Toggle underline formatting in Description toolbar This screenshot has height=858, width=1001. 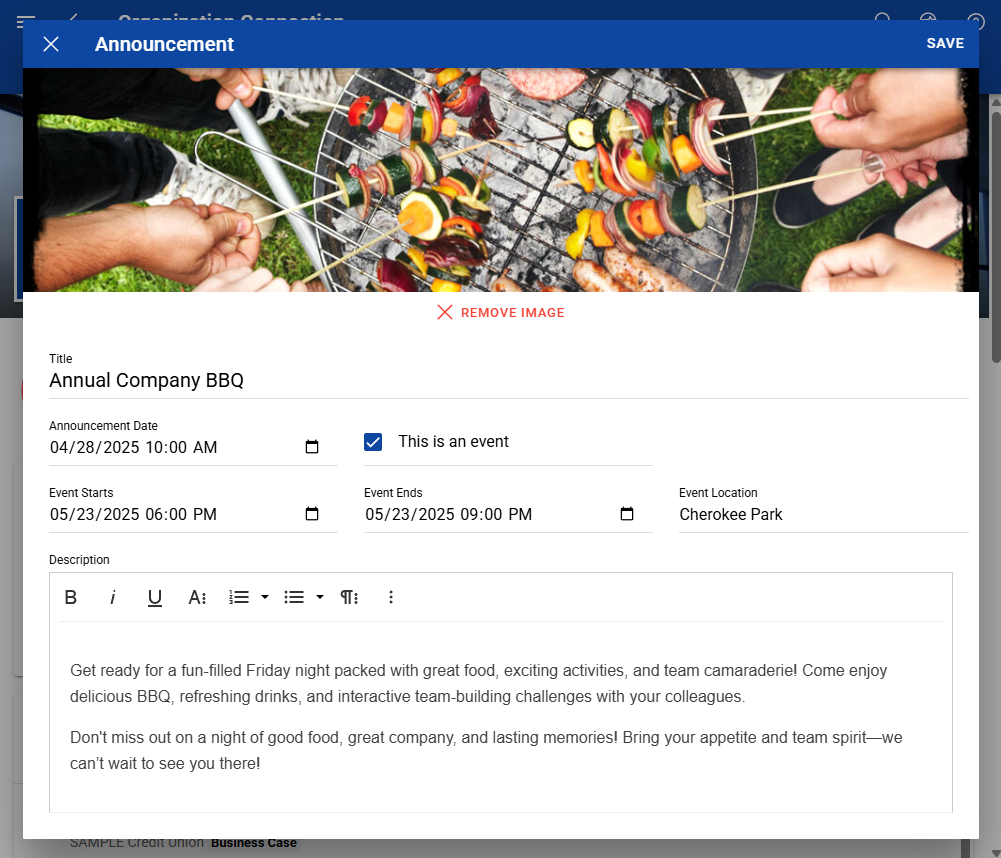click(154, 598)
